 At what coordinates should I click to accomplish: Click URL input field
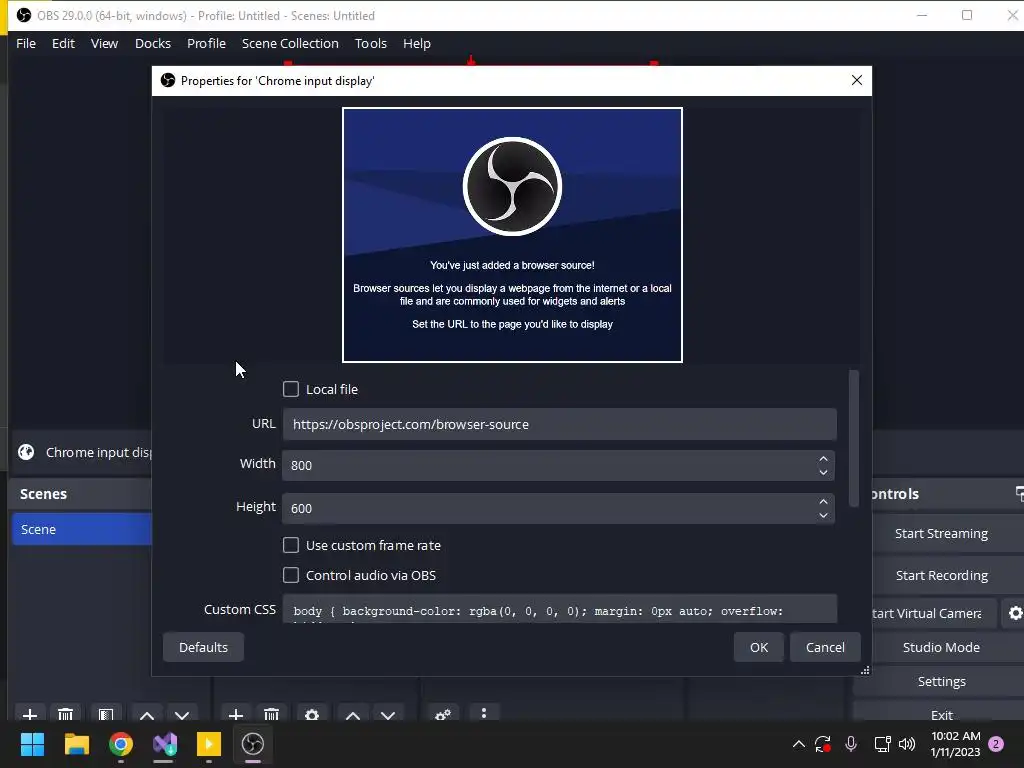pyautogui.click(x=559, y=424)
